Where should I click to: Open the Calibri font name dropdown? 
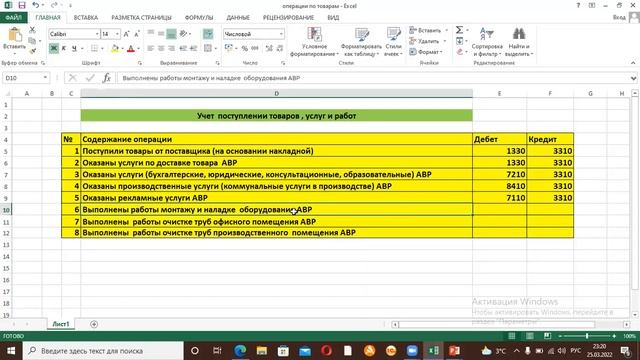97,34
